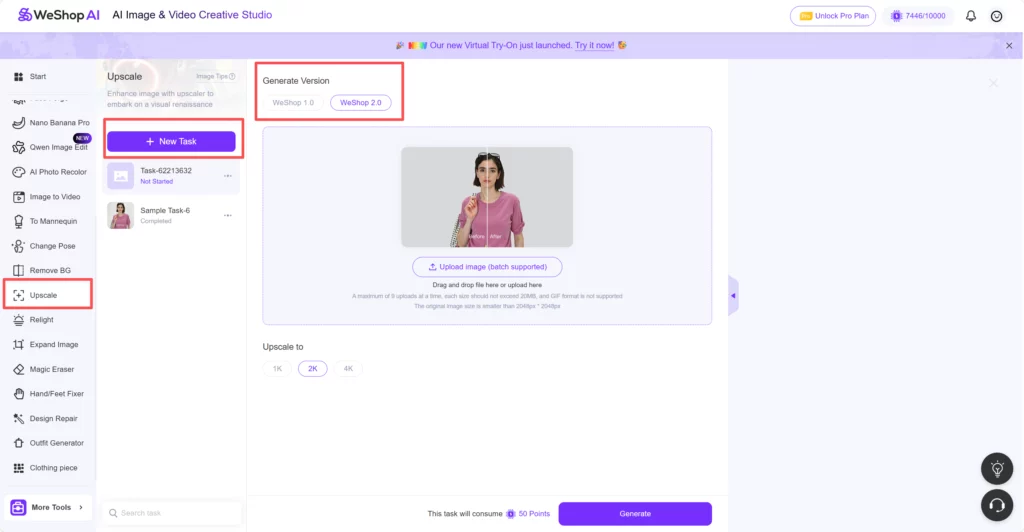Click Upload image (batch supported) button

click(x=487, y=267)
